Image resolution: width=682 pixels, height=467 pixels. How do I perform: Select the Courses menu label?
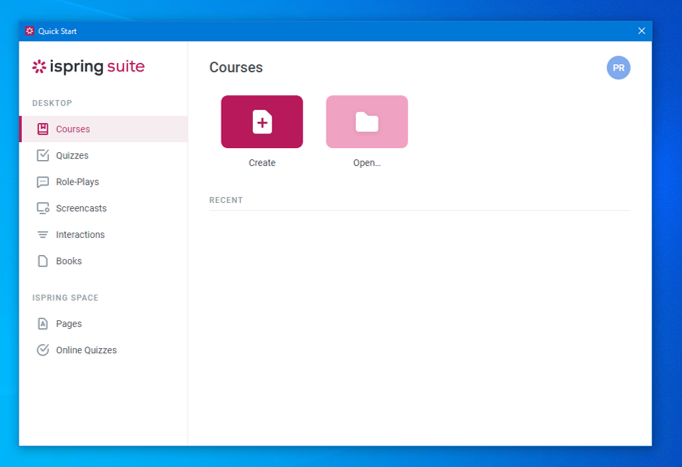point(73,129)
